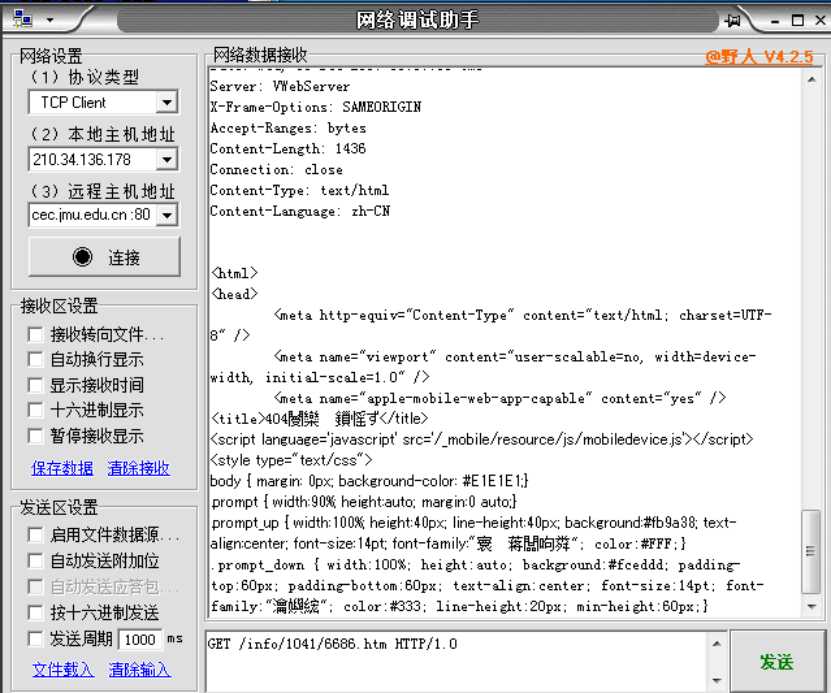Click the 清除输入 link
The width and height of the screenshot is (831, 693).
click(x=139, y=670)
